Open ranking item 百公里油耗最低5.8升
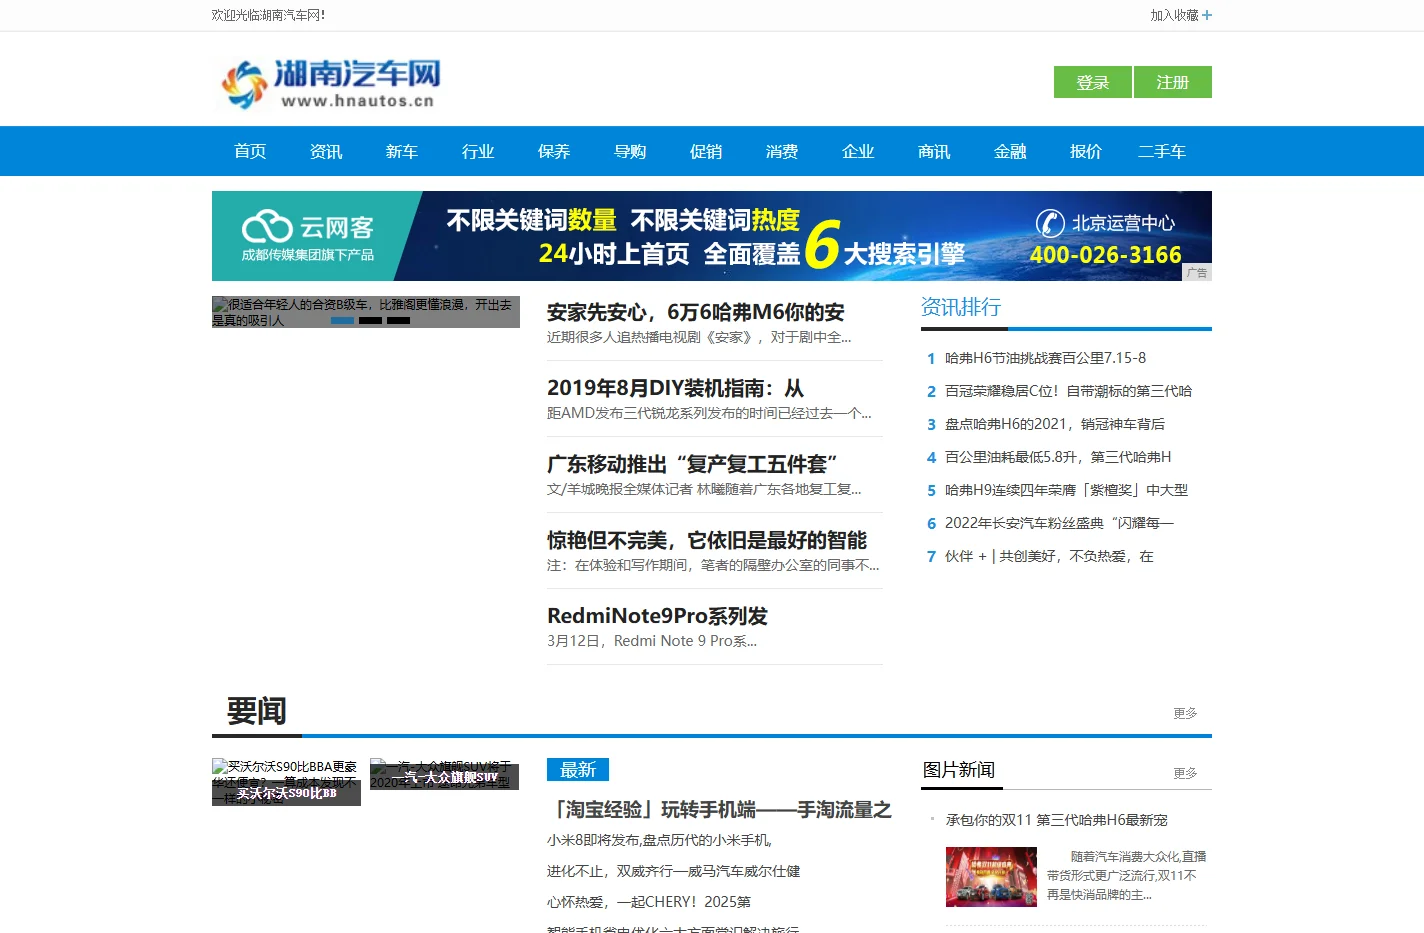This screenshot has height=933, width=1424. coord(1058,457)
